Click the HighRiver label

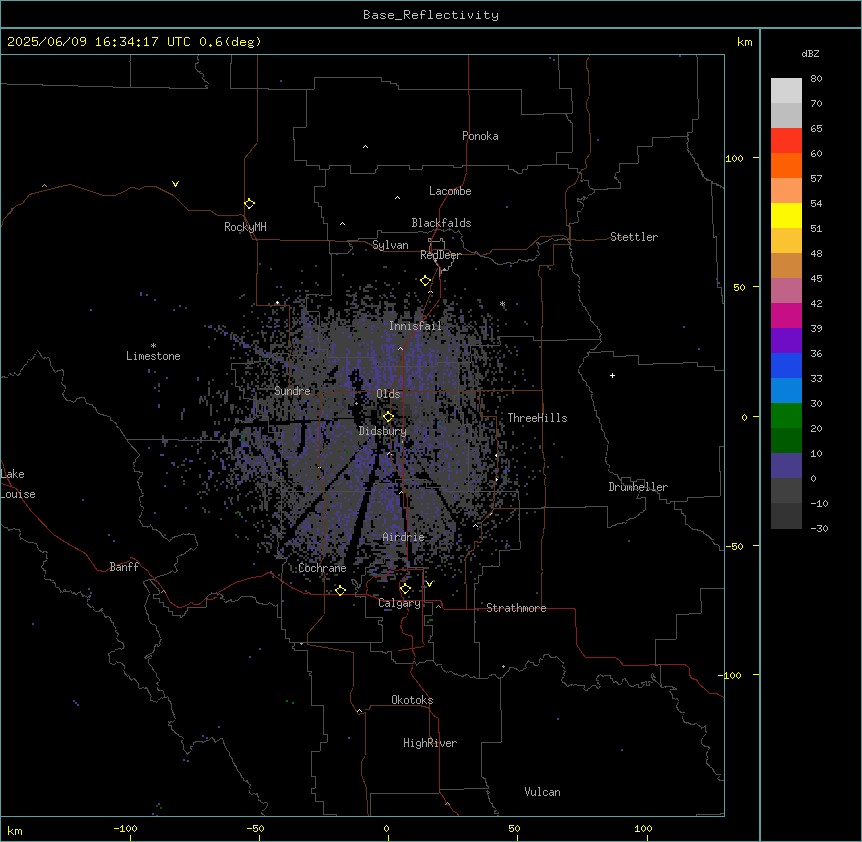point(430,743)
